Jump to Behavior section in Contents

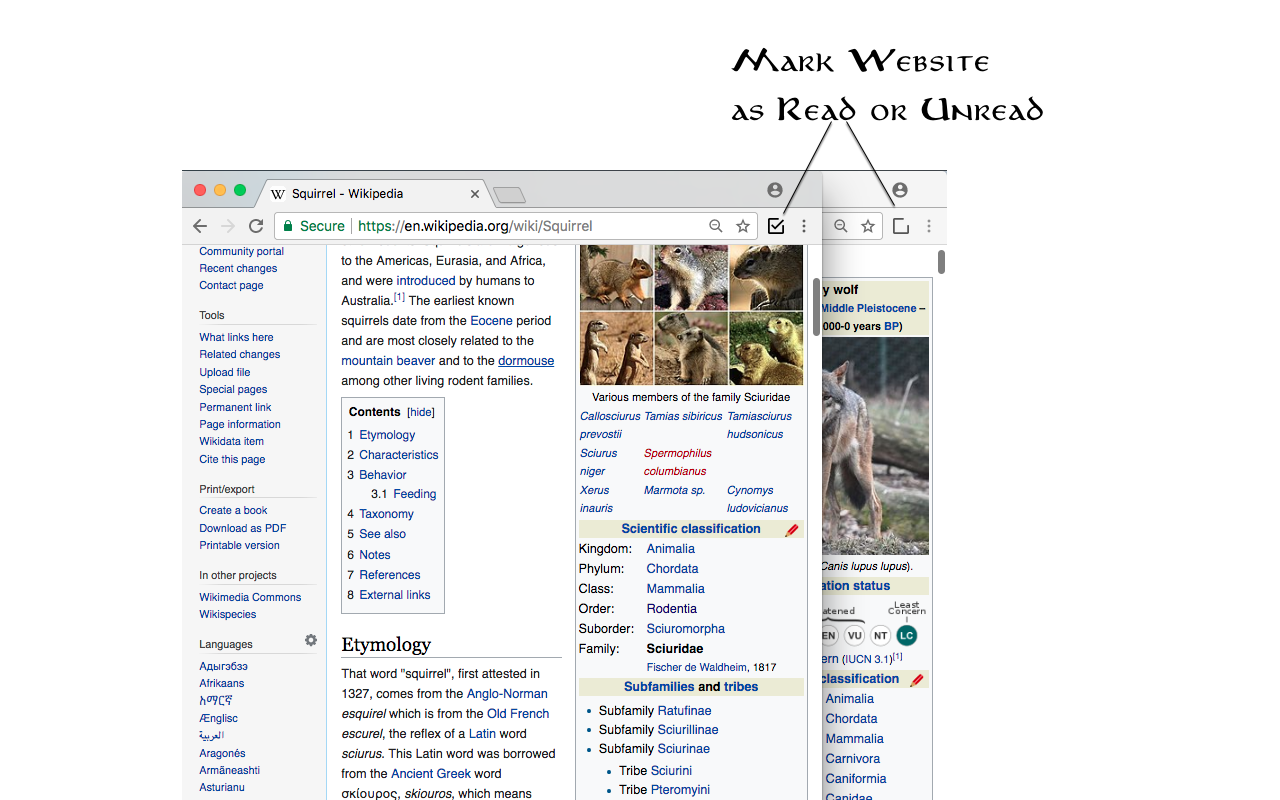383,475
